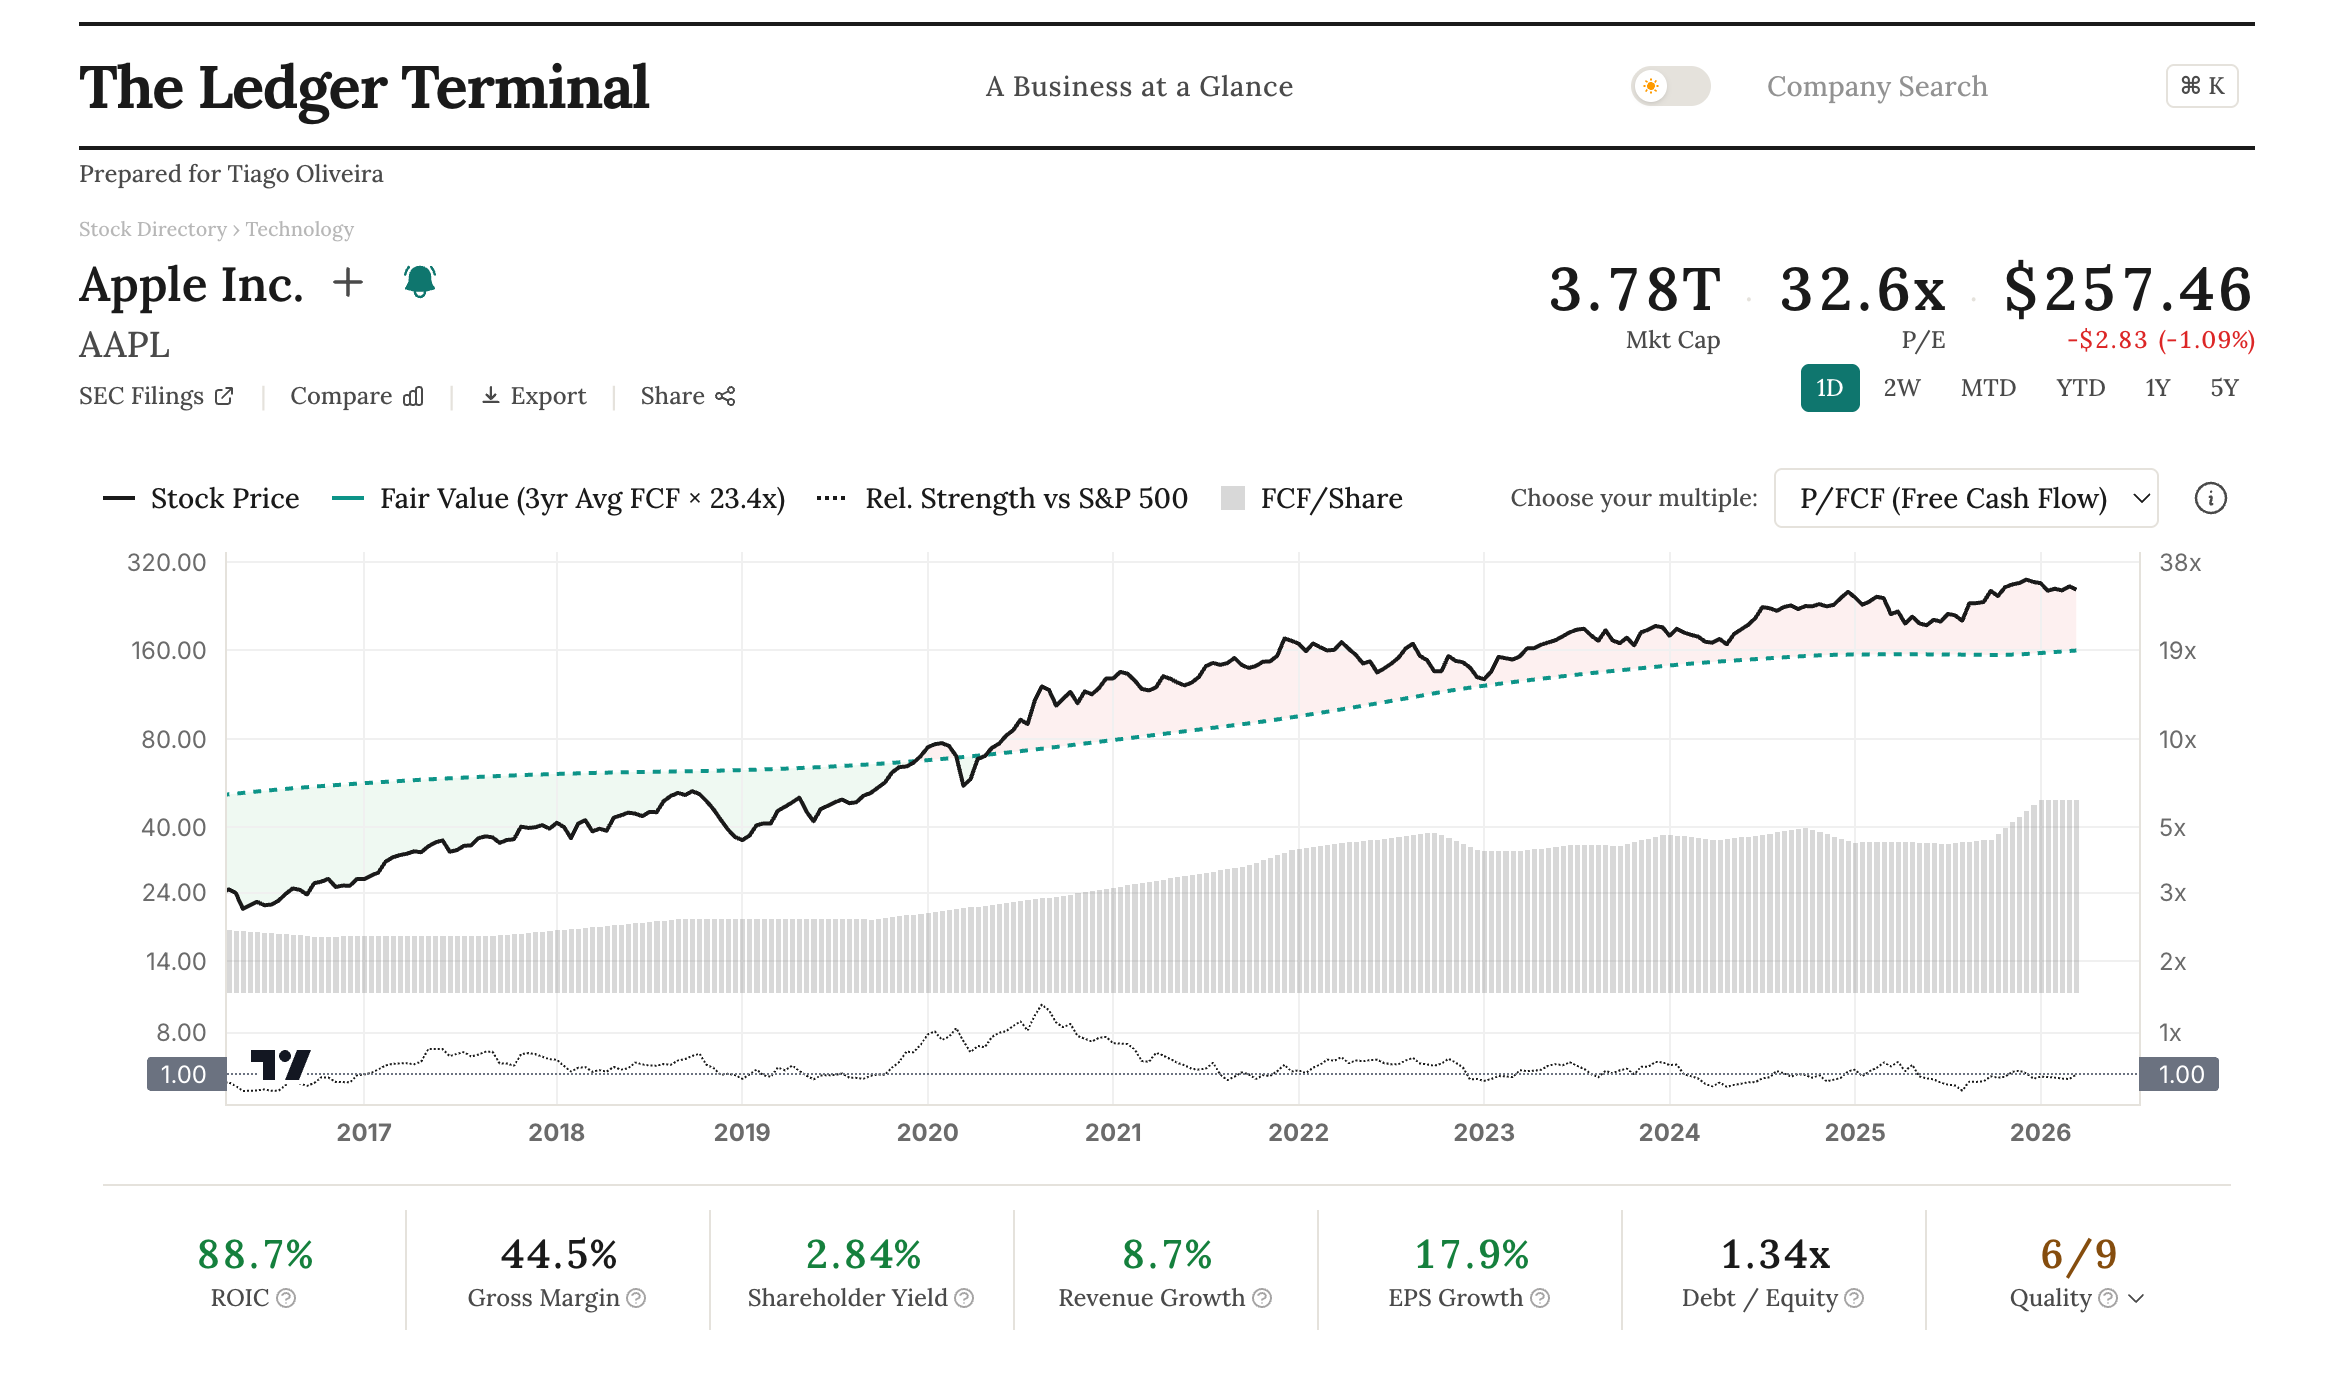The width and height of the screenshot is (2330, 1388).
Task: Click the 2020 label on the time axis
Action: [x=927, y=1132]
